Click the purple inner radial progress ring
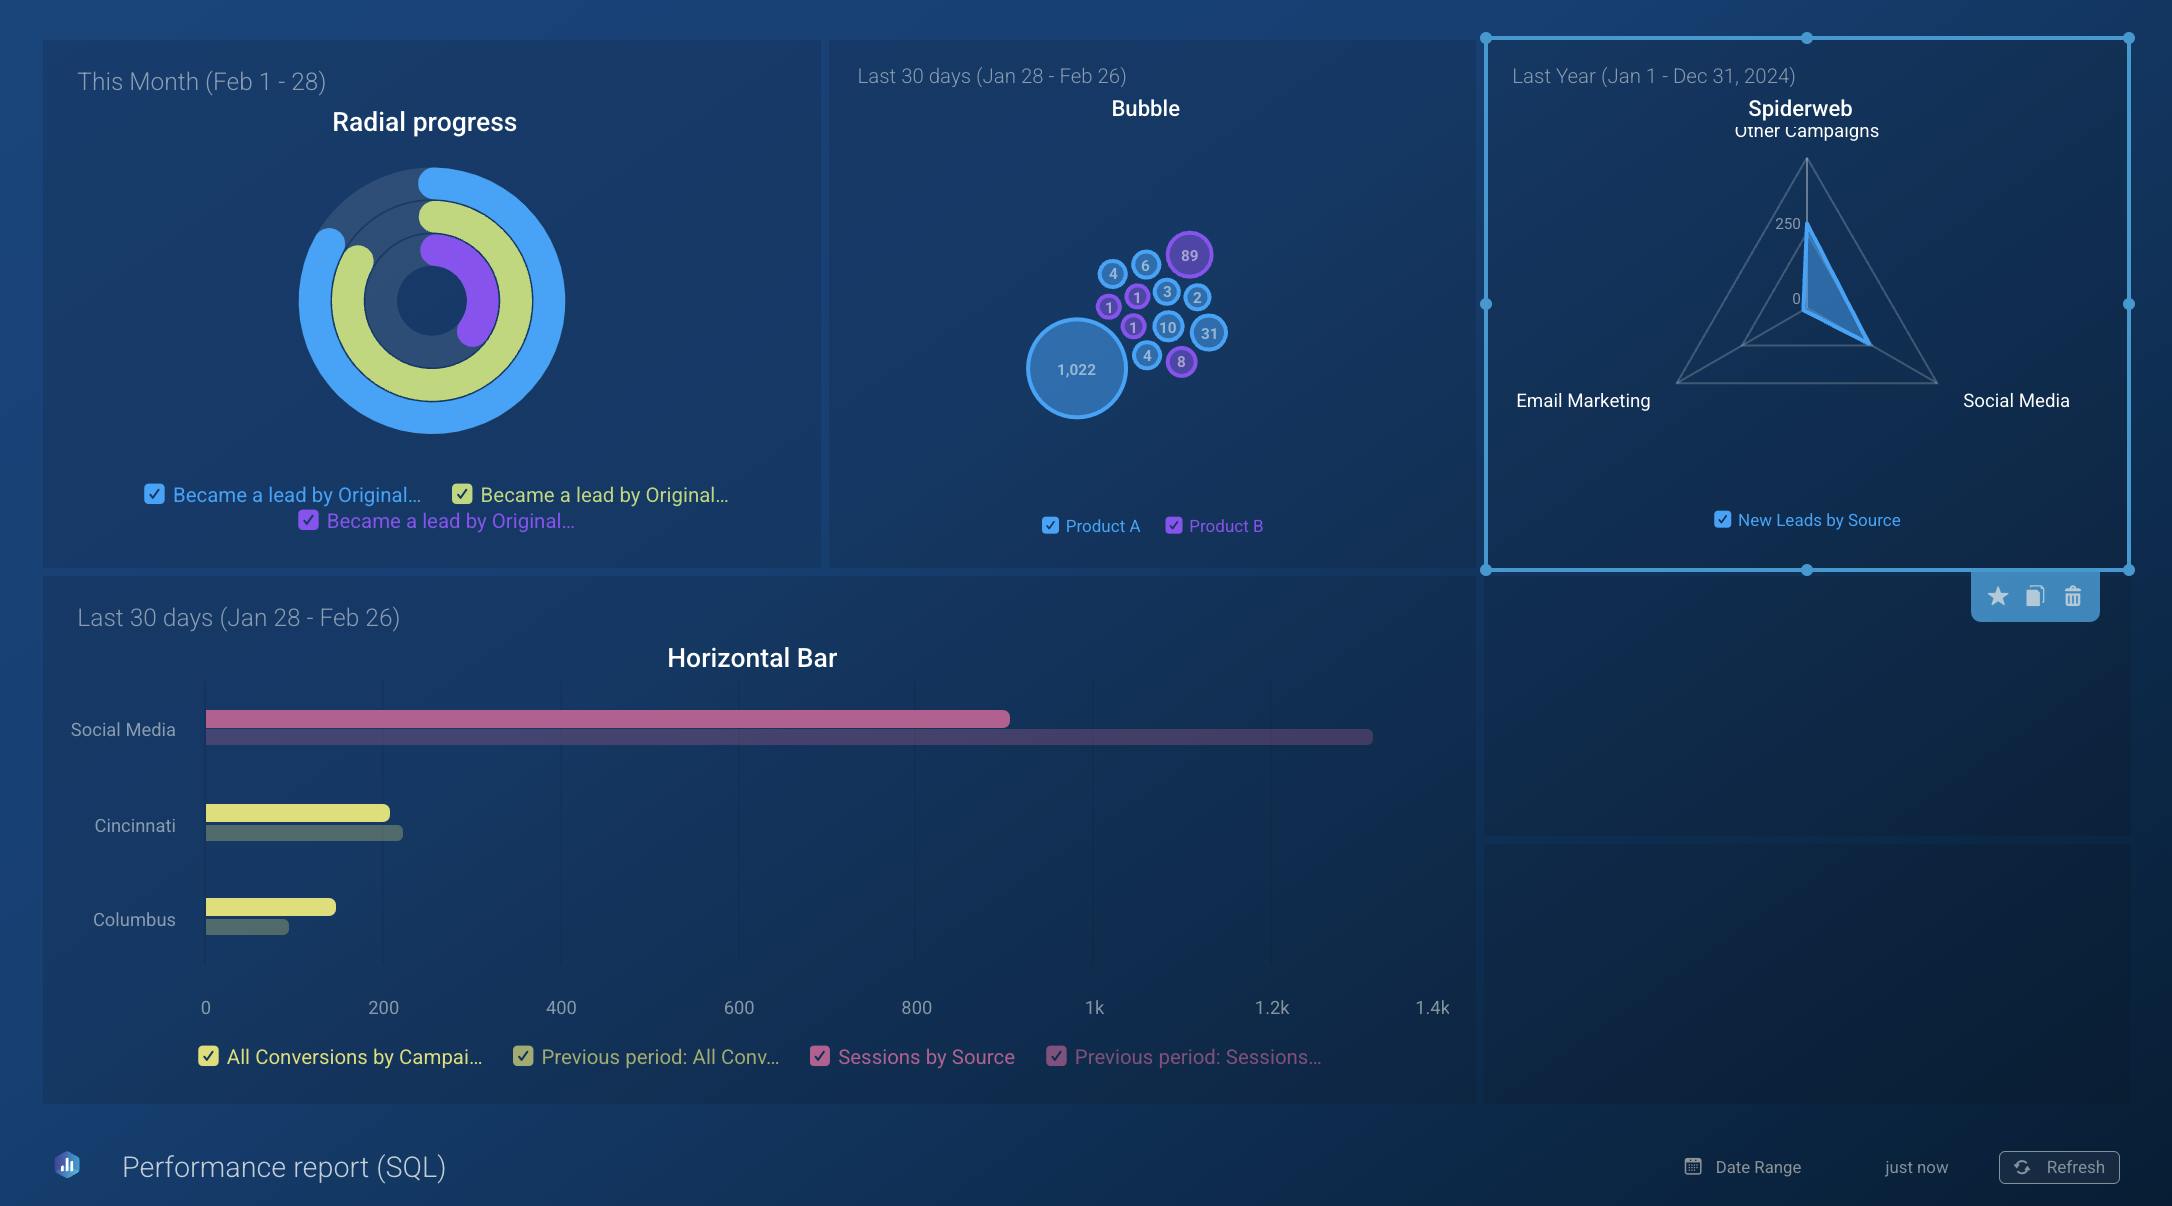This screenshot has height=1206, width=2172. 484,290
